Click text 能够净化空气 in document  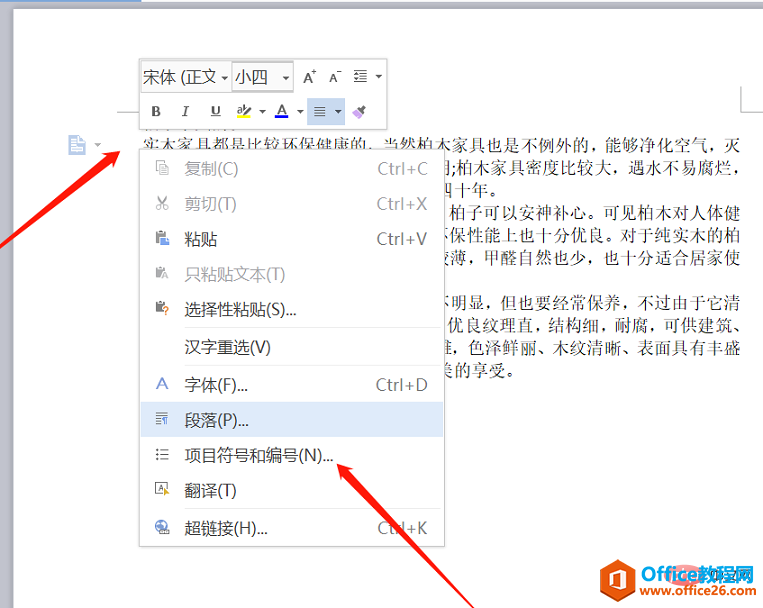coord(656,145)
